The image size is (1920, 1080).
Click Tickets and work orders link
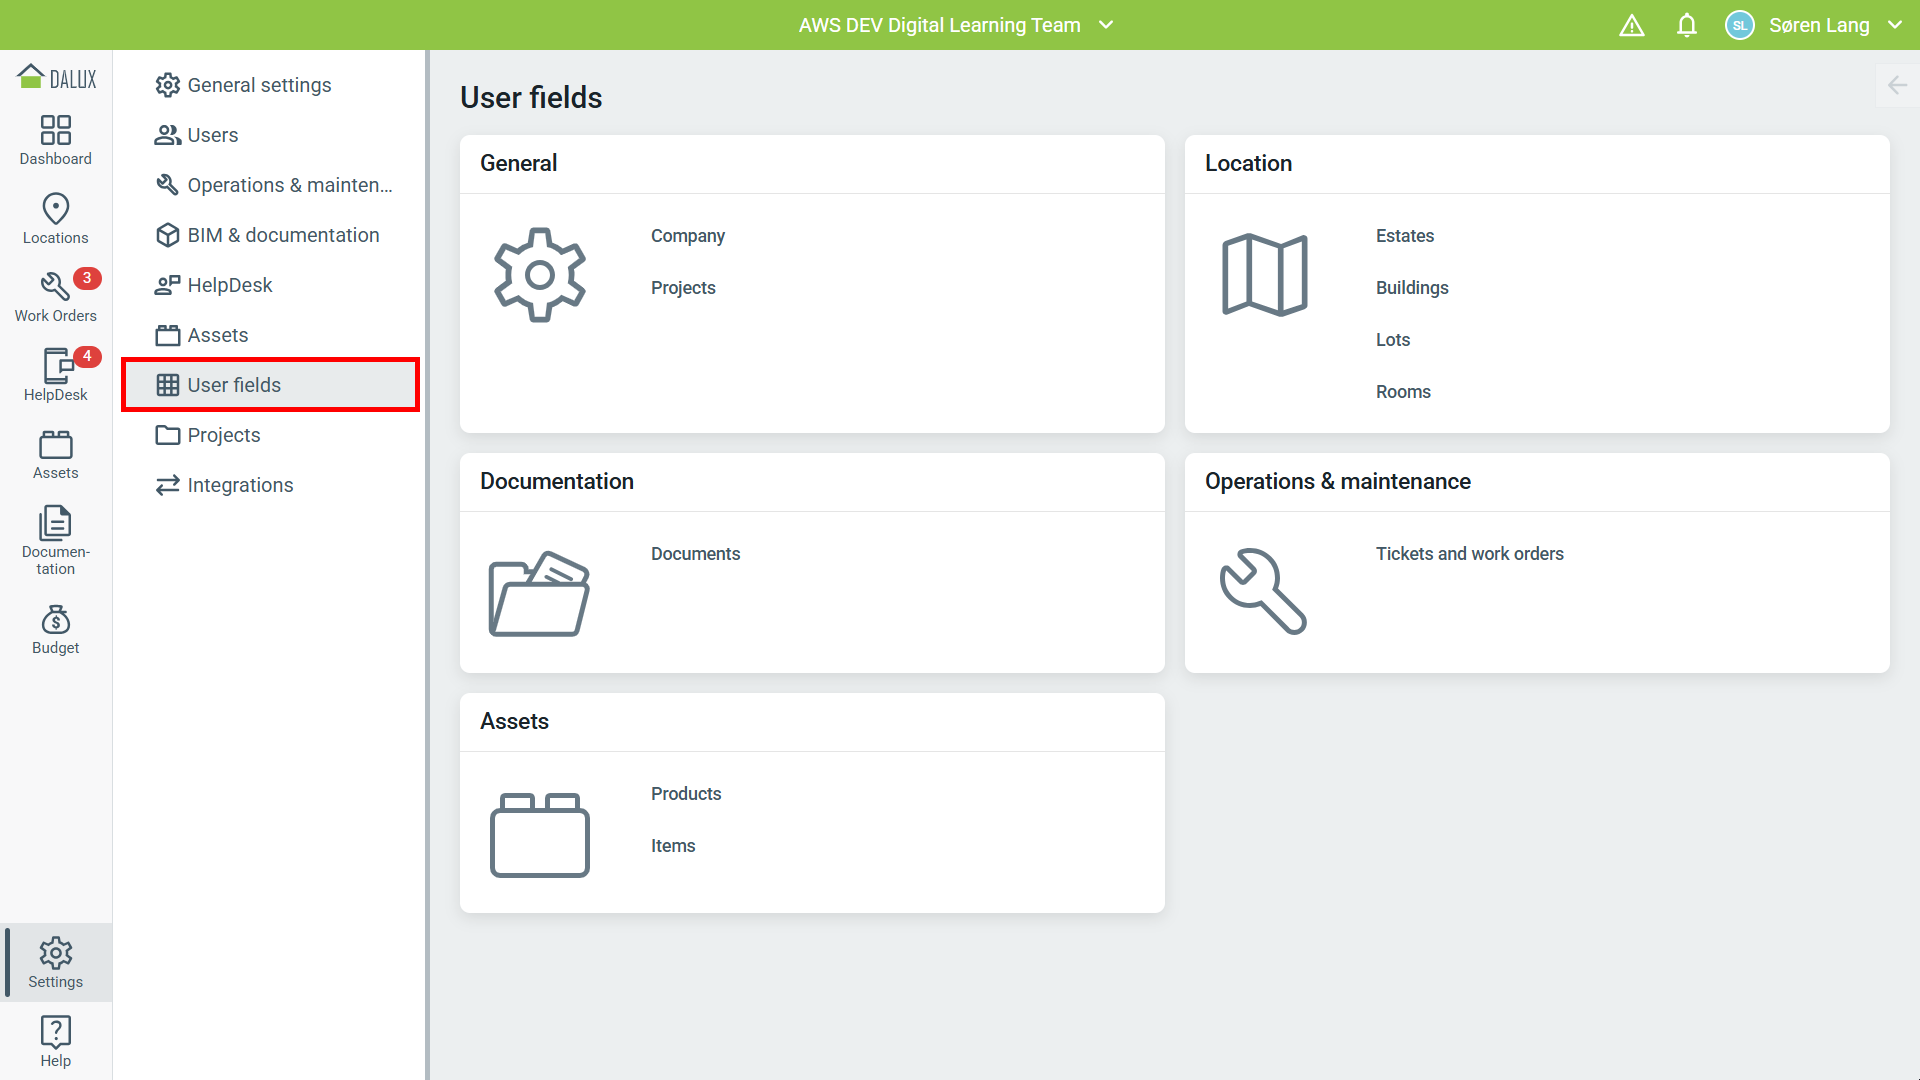[1469, 554]
